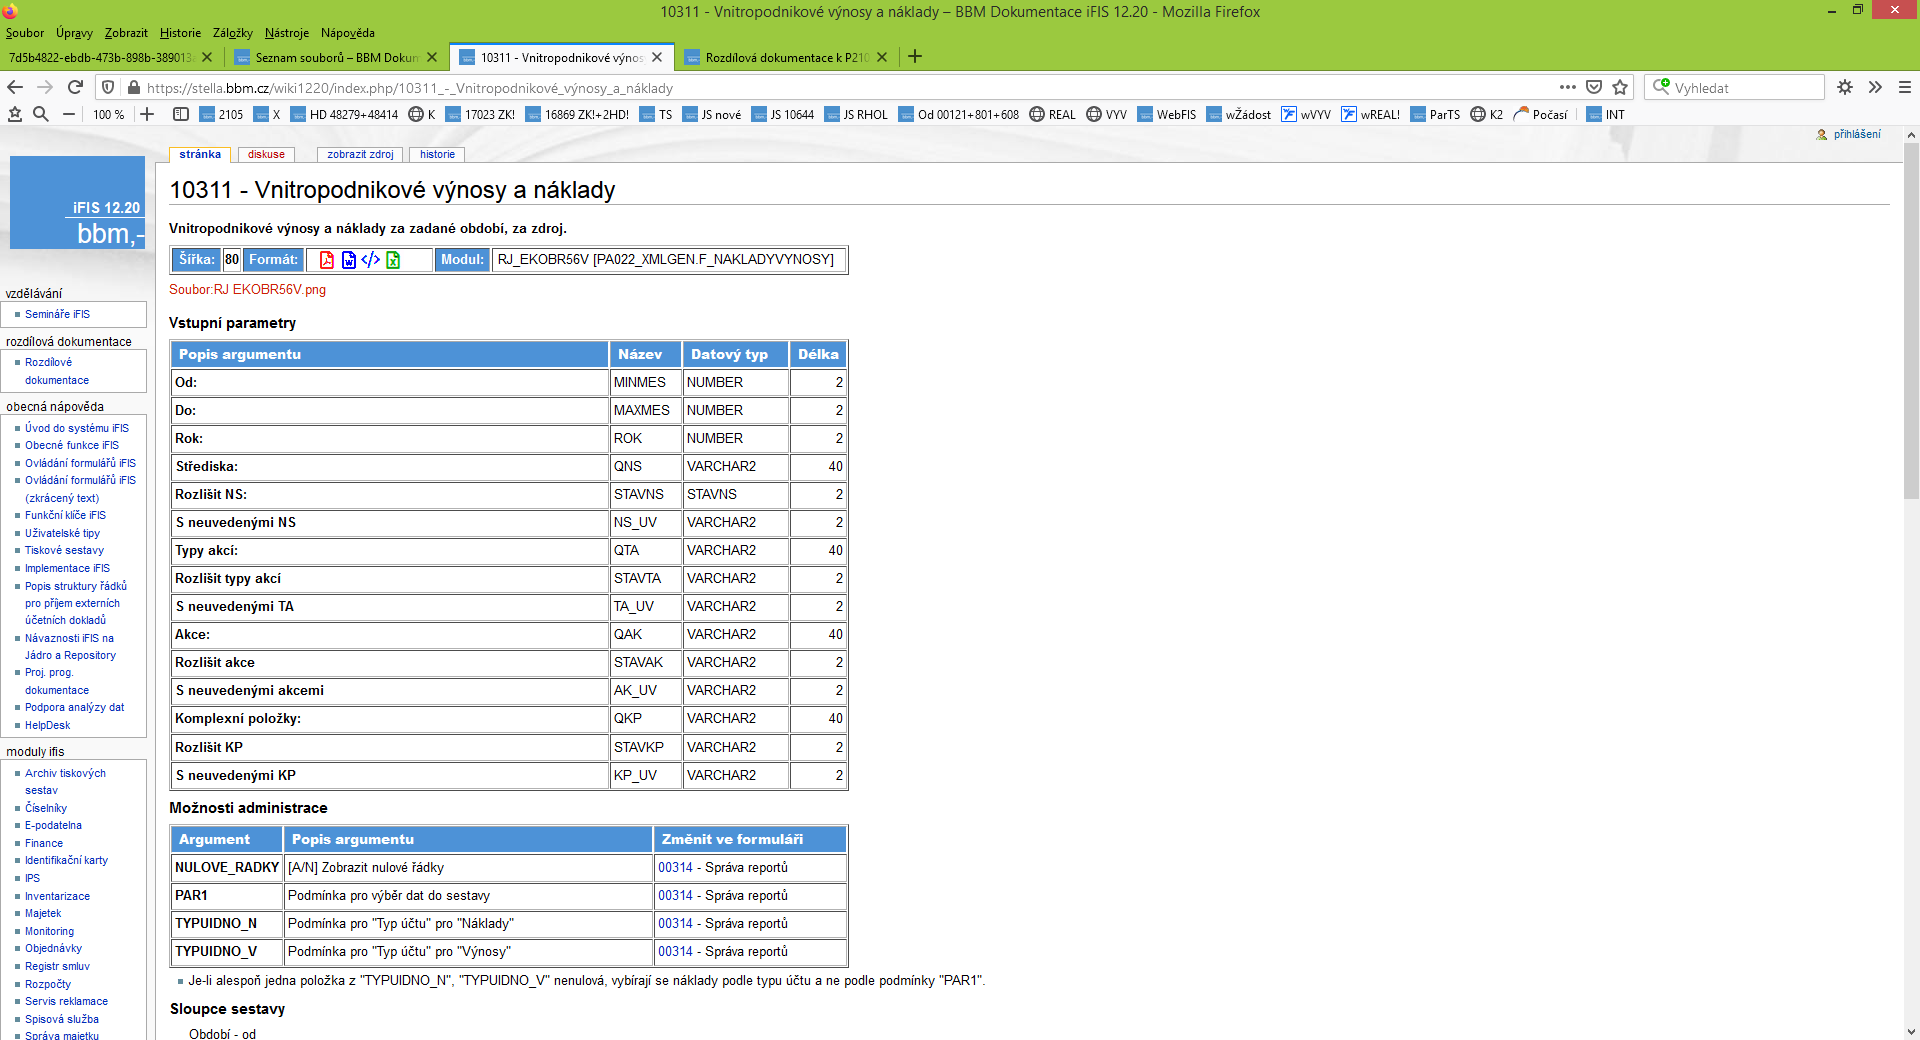Open HelpDesk sidebar link
Image resolution: width=1920 pixels, height=1040 pixels.
point(47,725)
